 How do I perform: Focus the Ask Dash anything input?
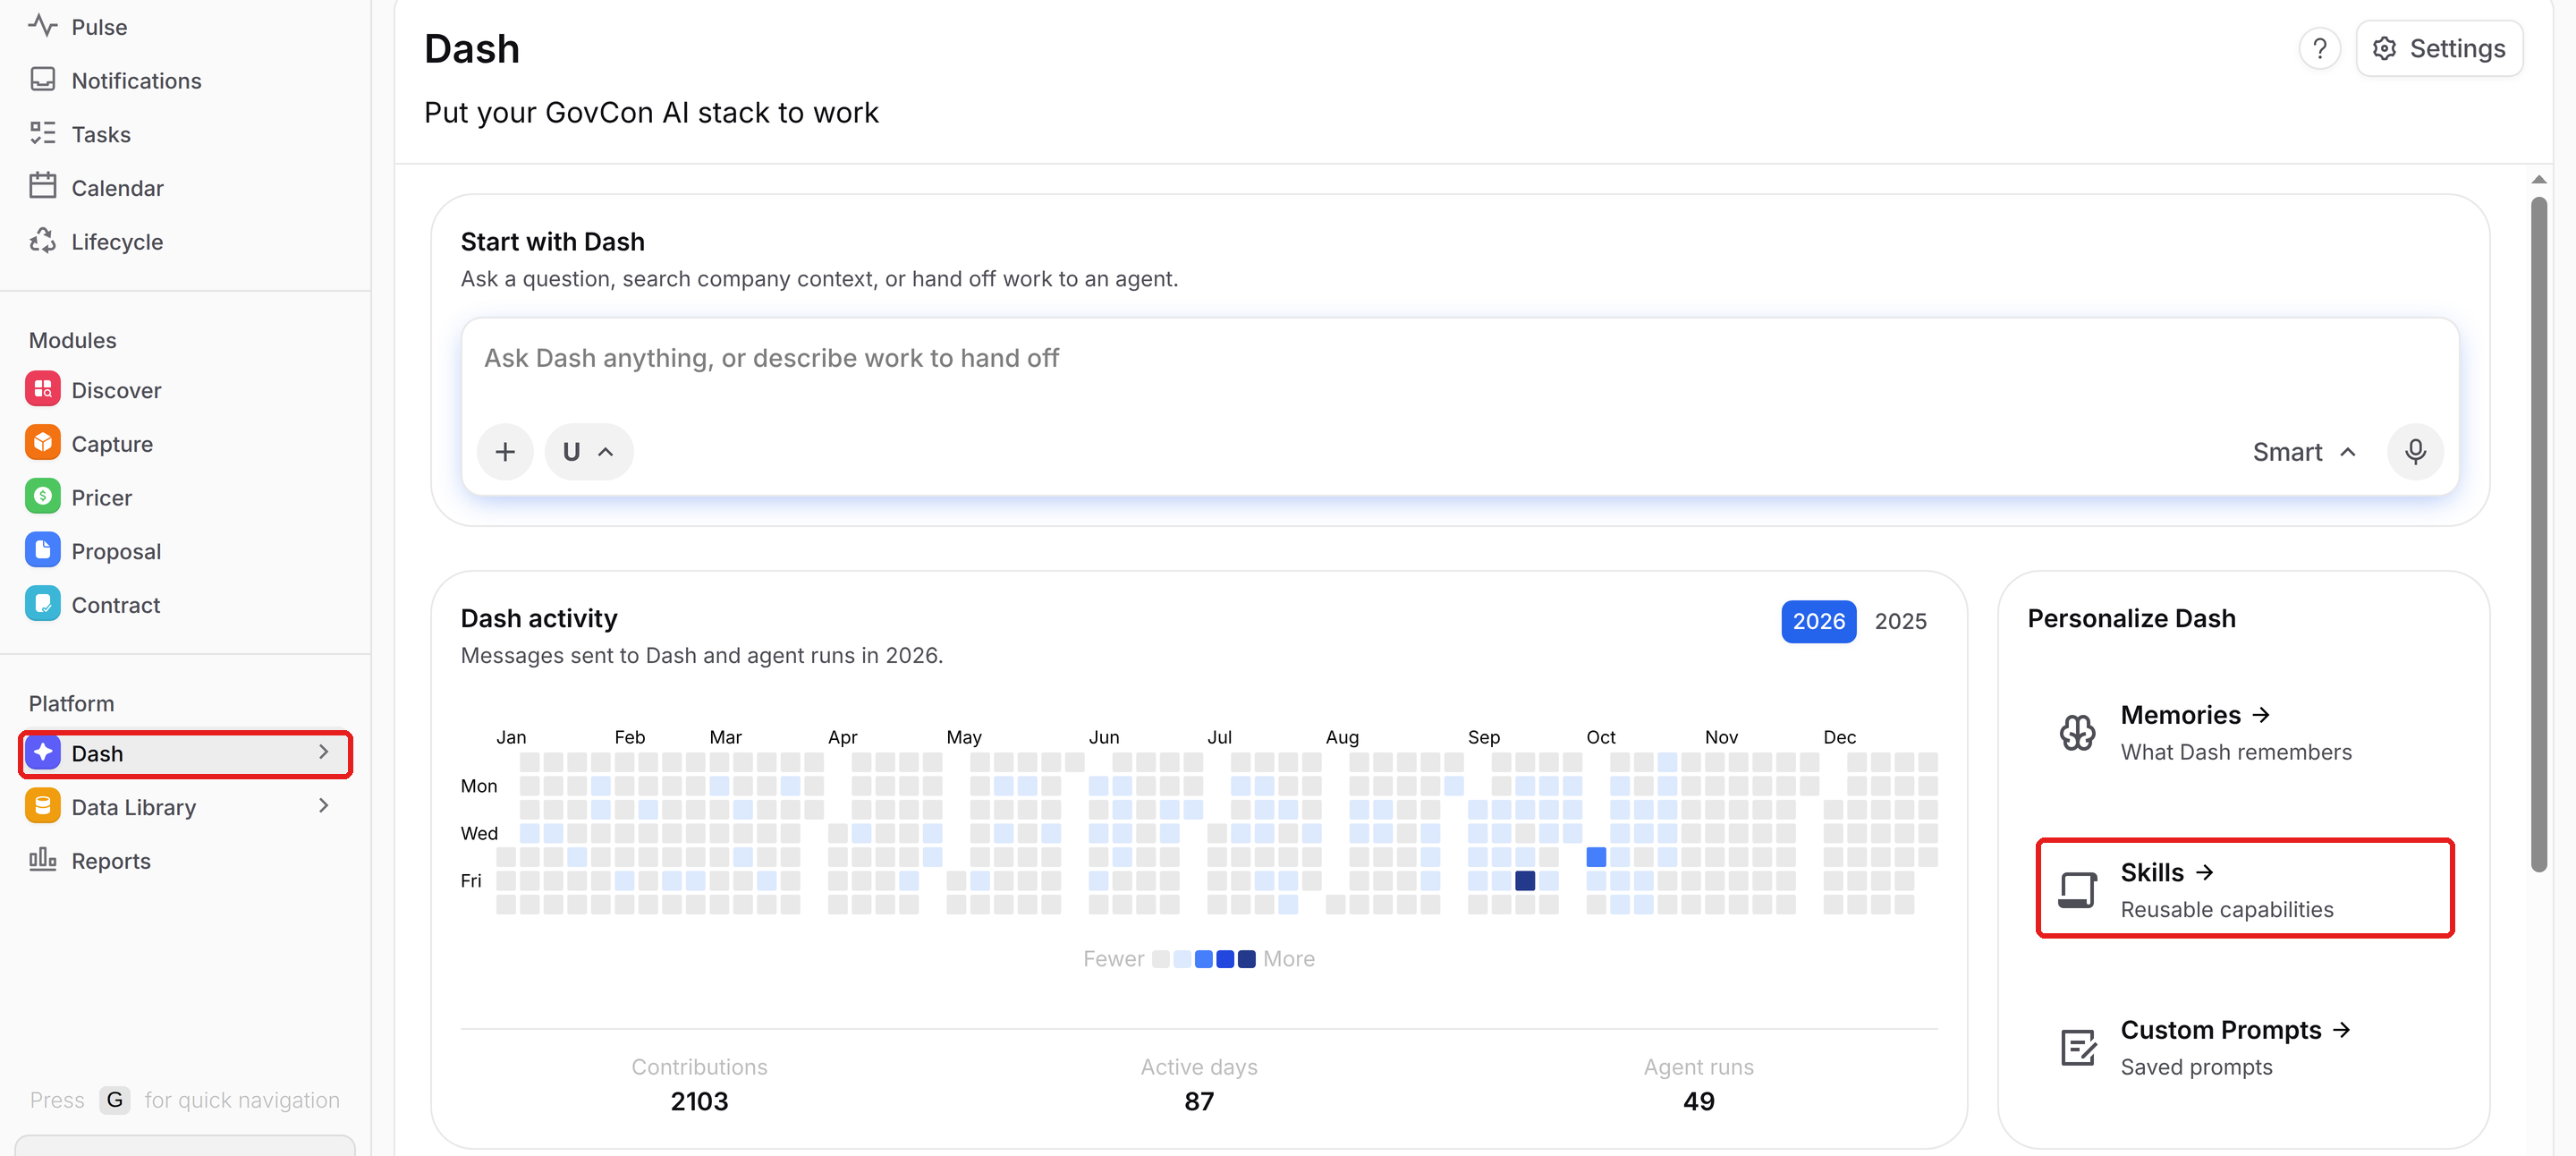[x=1460, y=358]
